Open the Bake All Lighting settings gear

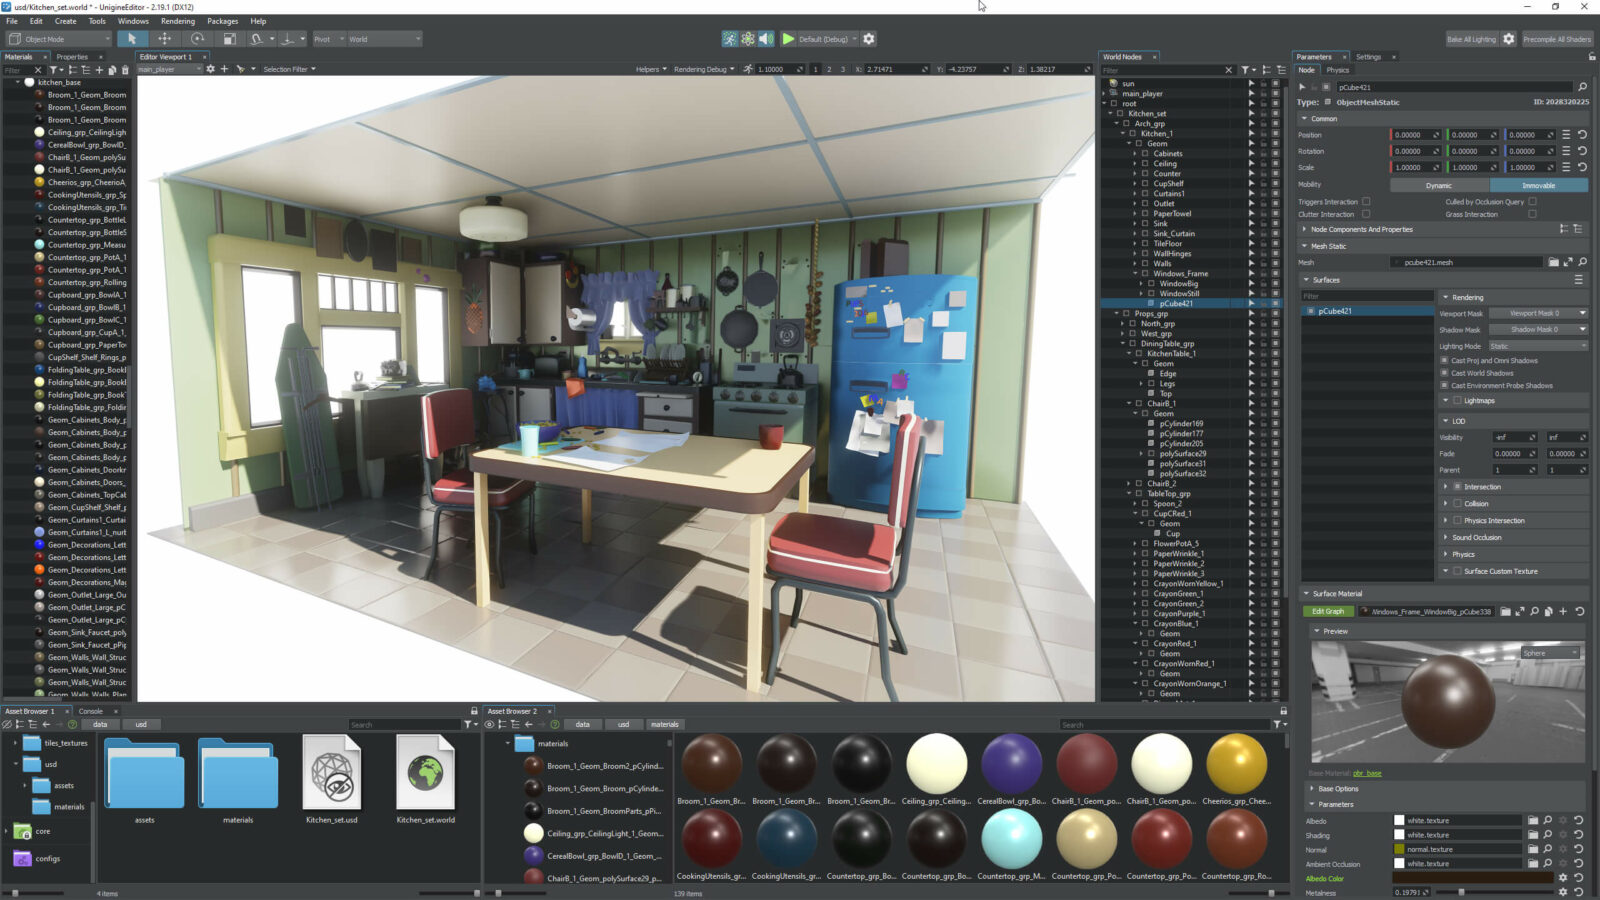pos(1509,39)
